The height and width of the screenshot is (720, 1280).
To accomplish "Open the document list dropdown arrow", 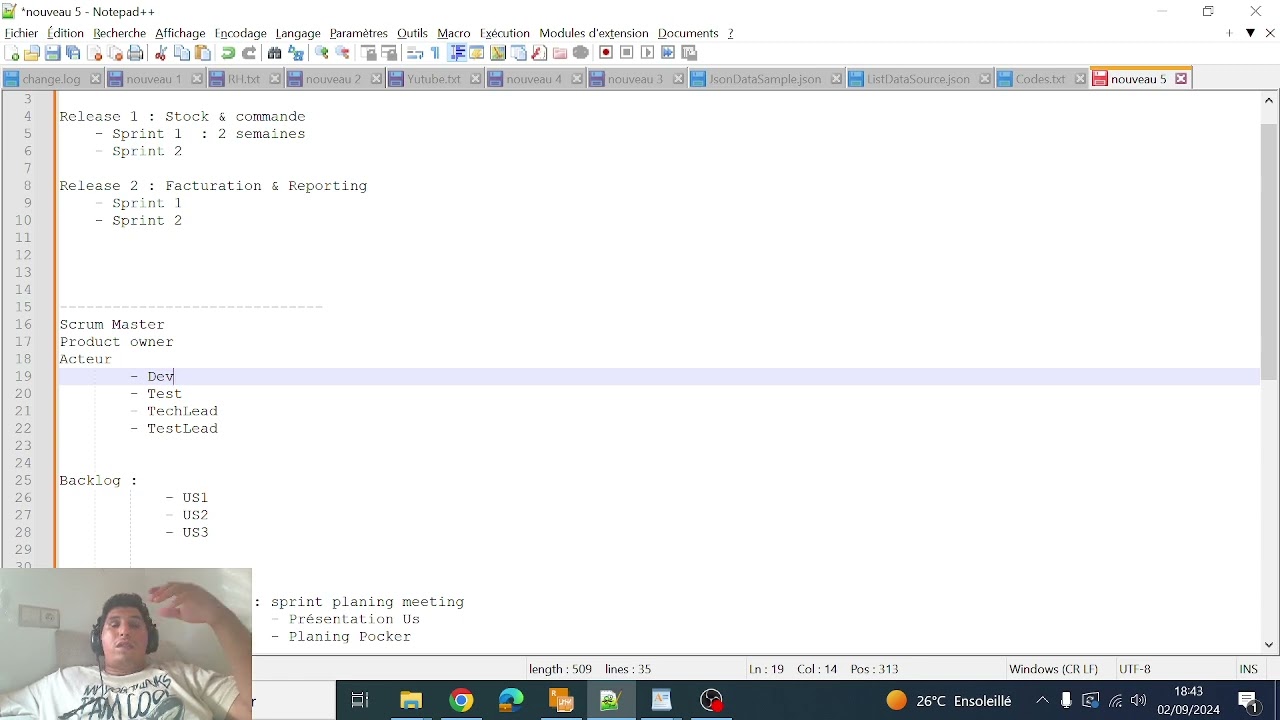I will pyautogui.click(x=1250, y=33).
